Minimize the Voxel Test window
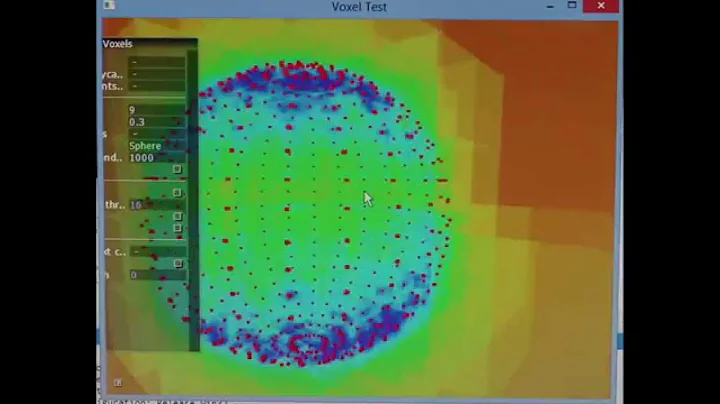Image resolution: width=720 pixels, height=404 pixels. point(550,6)
